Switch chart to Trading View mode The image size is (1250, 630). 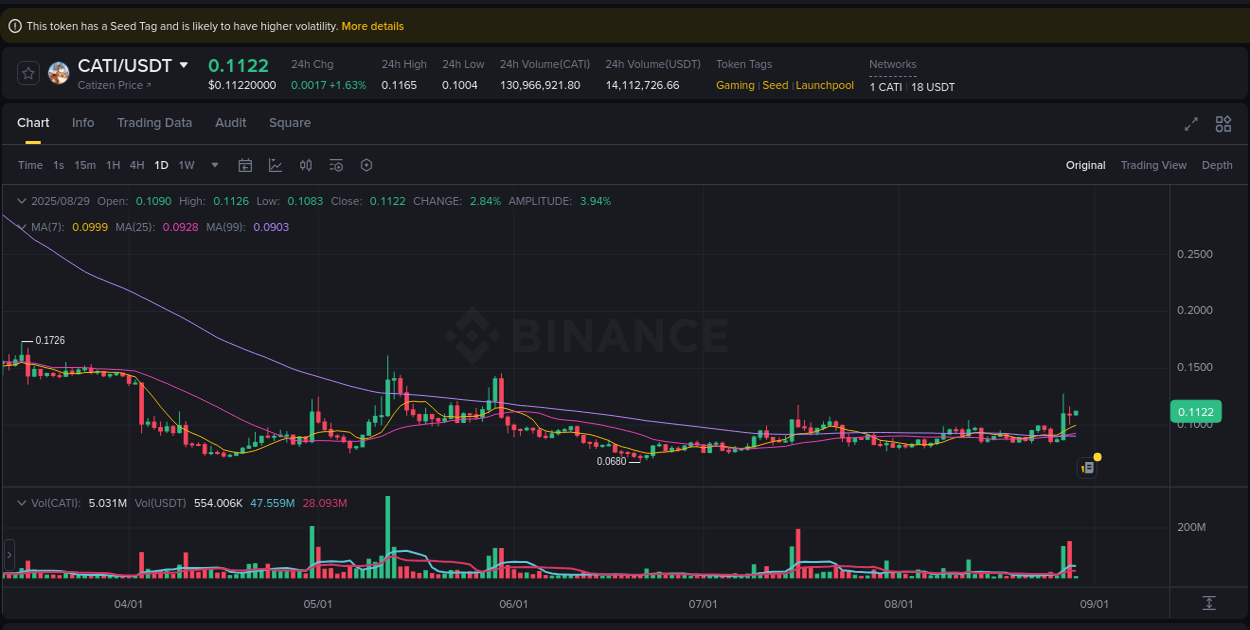click(1154, 165)
